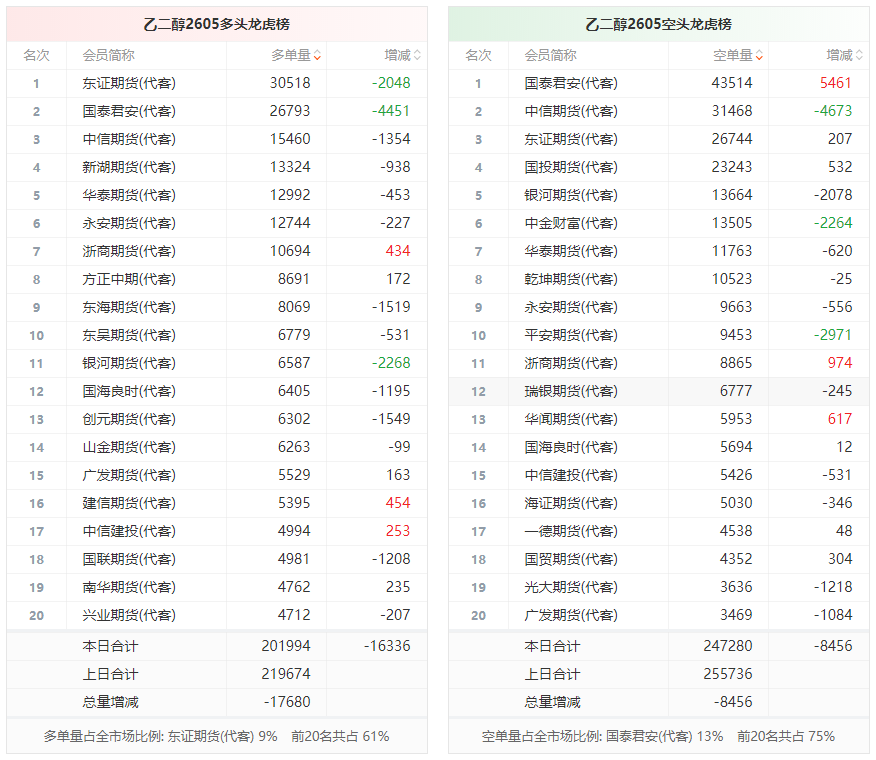
Task: Click 华泰期货(代客) in long table
Action: tap(129, 195)
